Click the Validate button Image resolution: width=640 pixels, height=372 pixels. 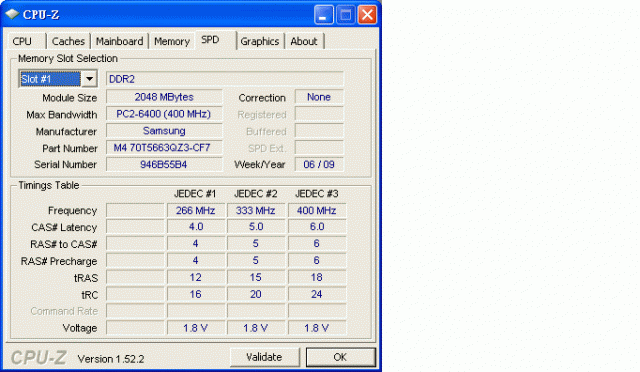tap(264, 357)
